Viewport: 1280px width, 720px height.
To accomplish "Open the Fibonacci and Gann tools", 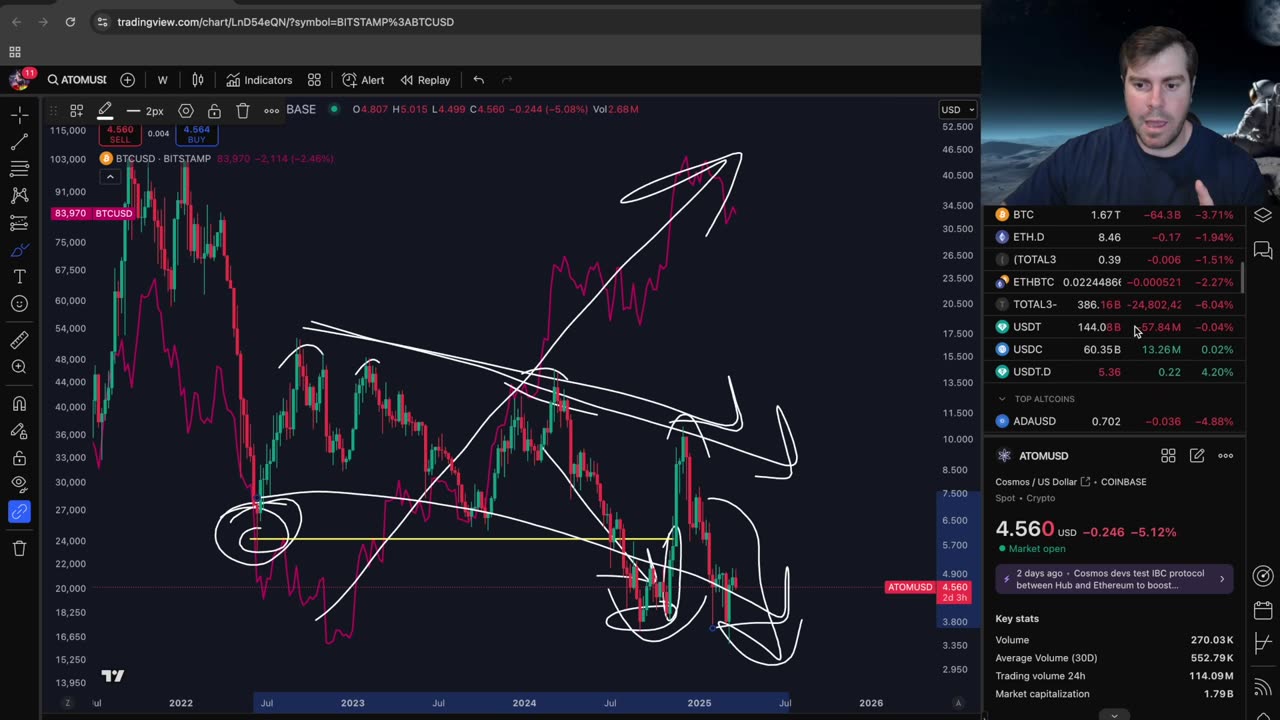I will (19, 169).
